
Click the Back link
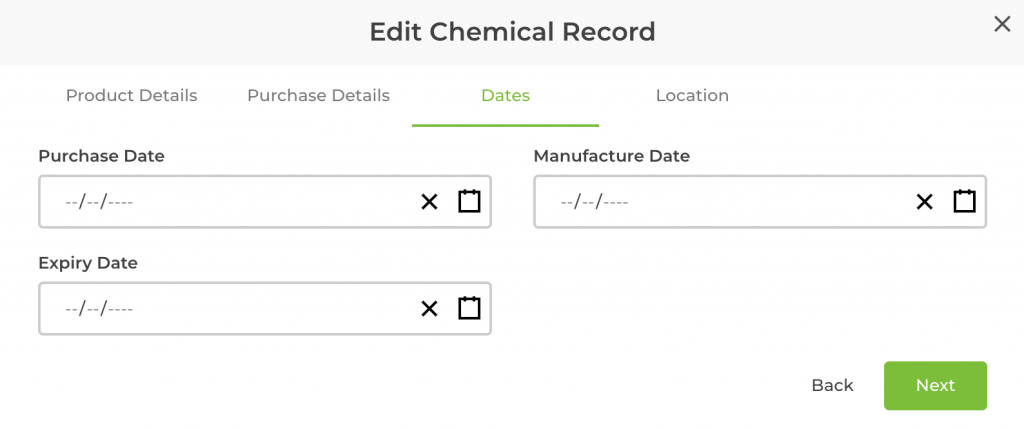coord(832,386)
